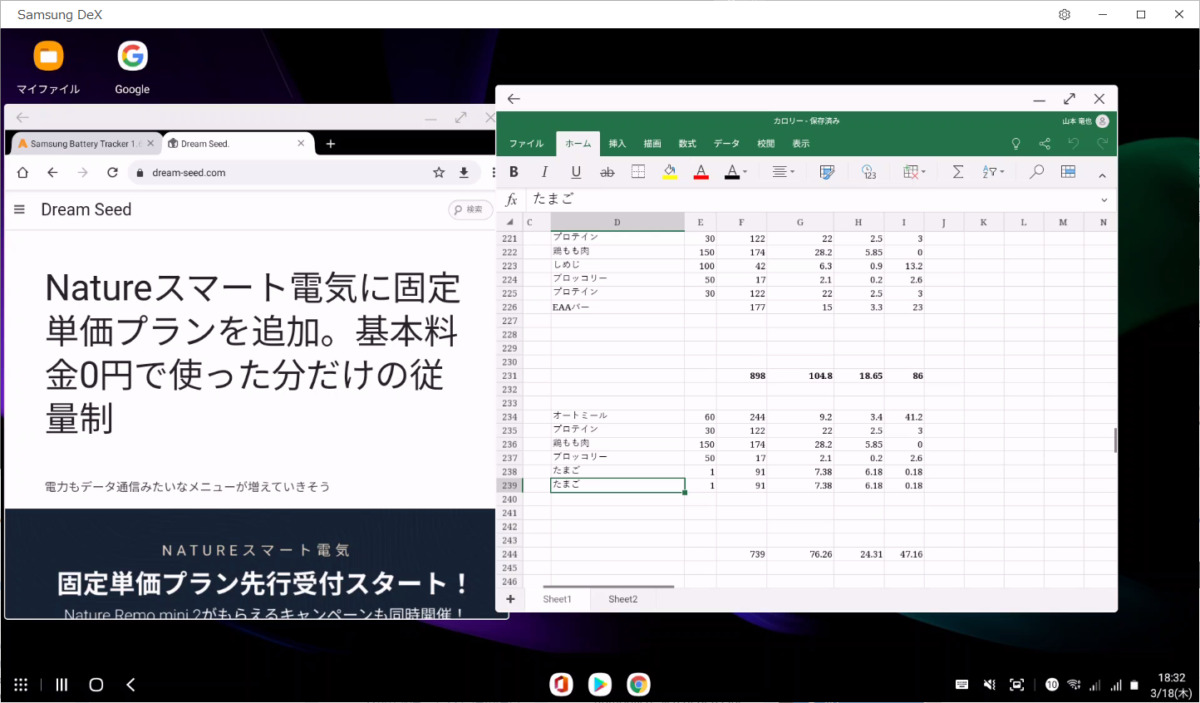Toggle bold formatting in Excel
1200x703 pixels.
514,172
